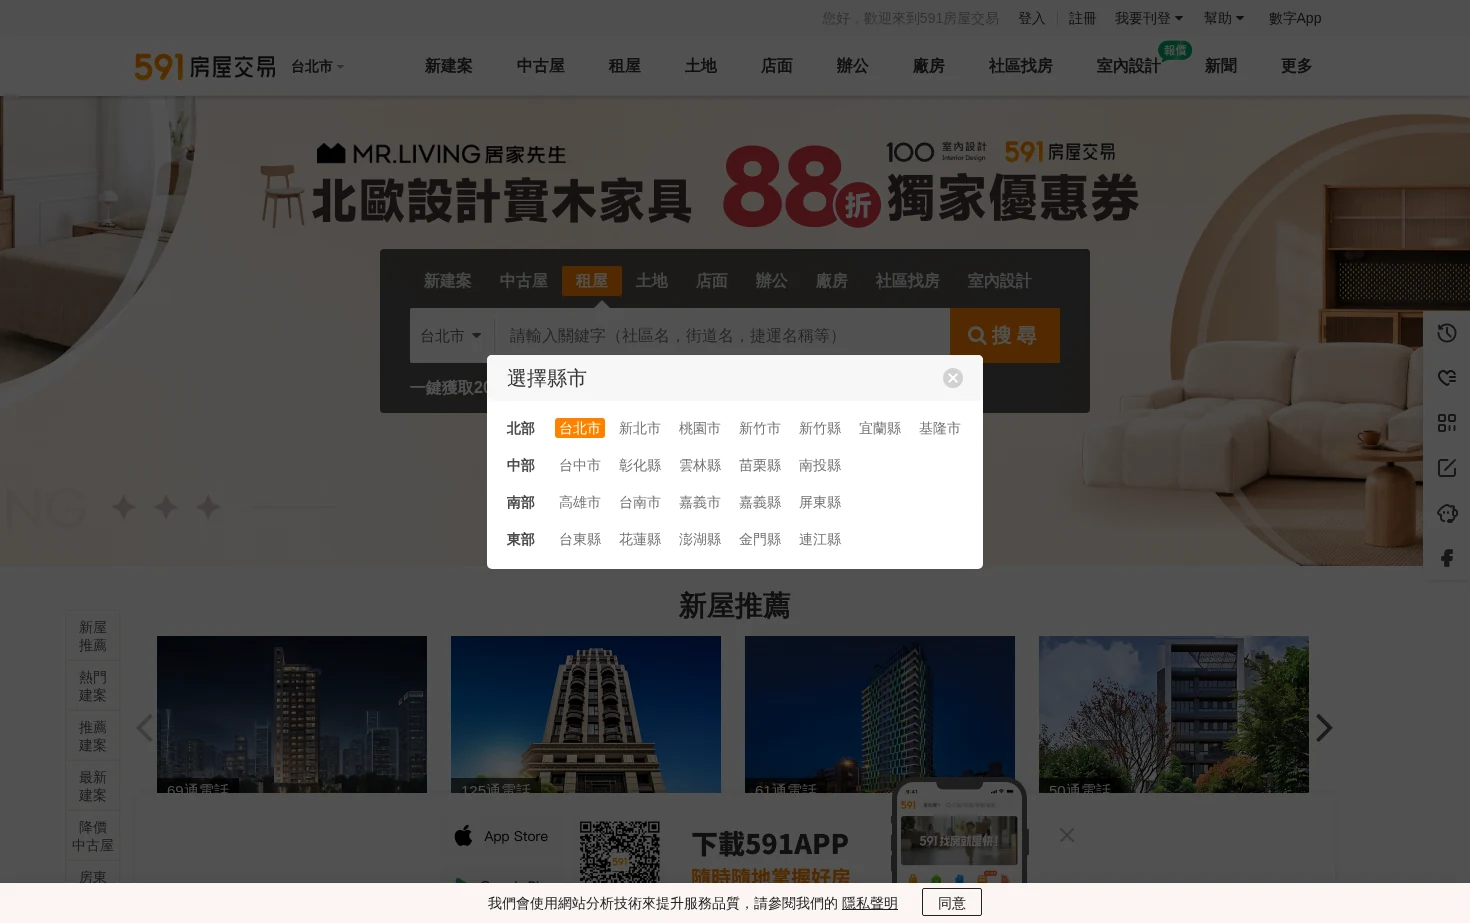The width and height of the screenshot is (1470, 923).
Task: Click the edit/feedback pencil sidebar icon
Action: point(1446,468)
